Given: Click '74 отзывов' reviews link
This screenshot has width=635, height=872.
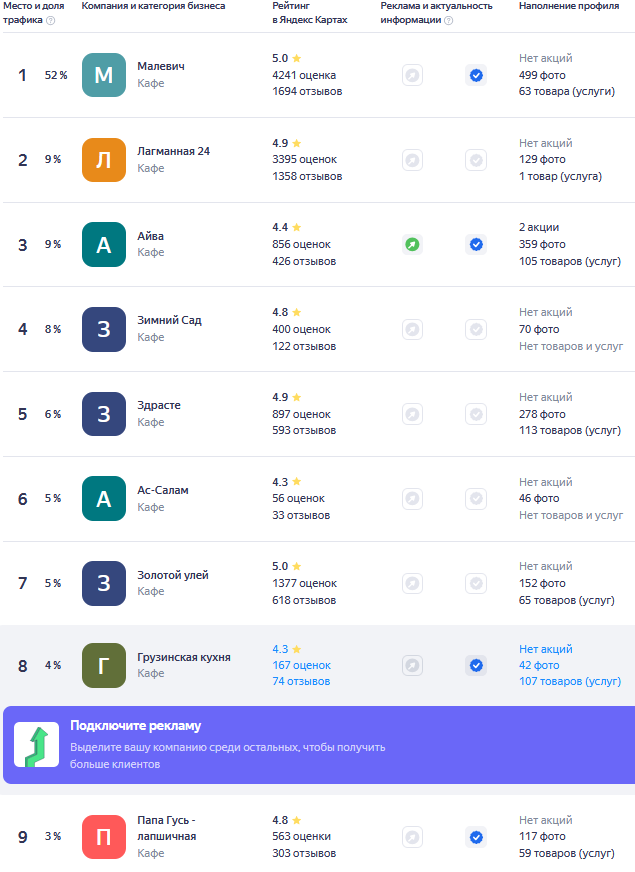Looking at the screenshot, I should tap(300, 681).
